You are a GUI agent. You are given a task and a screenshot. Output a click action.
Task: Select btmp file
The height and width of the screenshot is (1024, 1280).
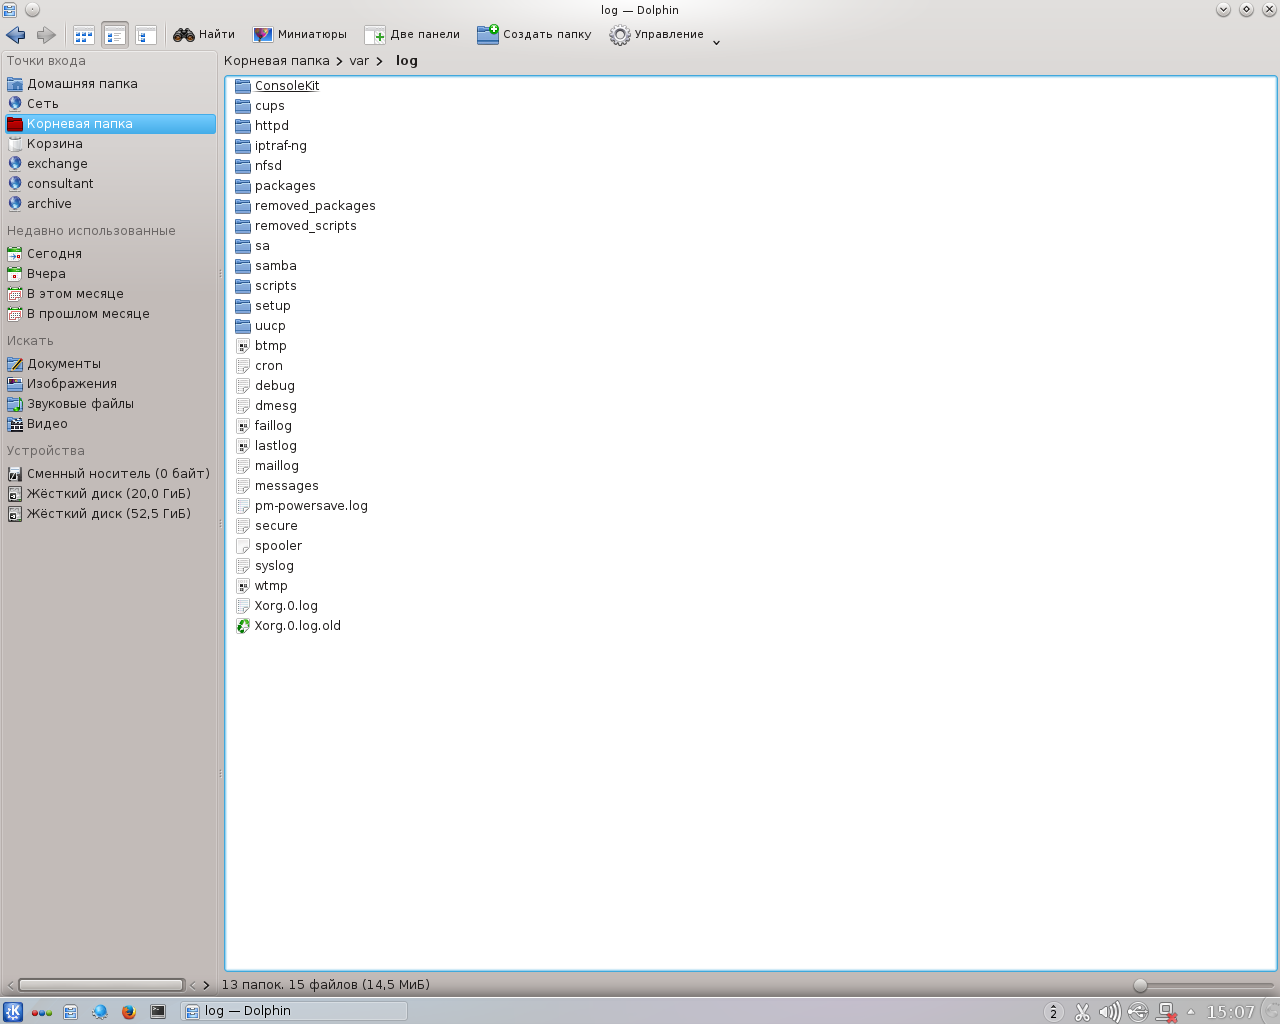click(261, 346)
